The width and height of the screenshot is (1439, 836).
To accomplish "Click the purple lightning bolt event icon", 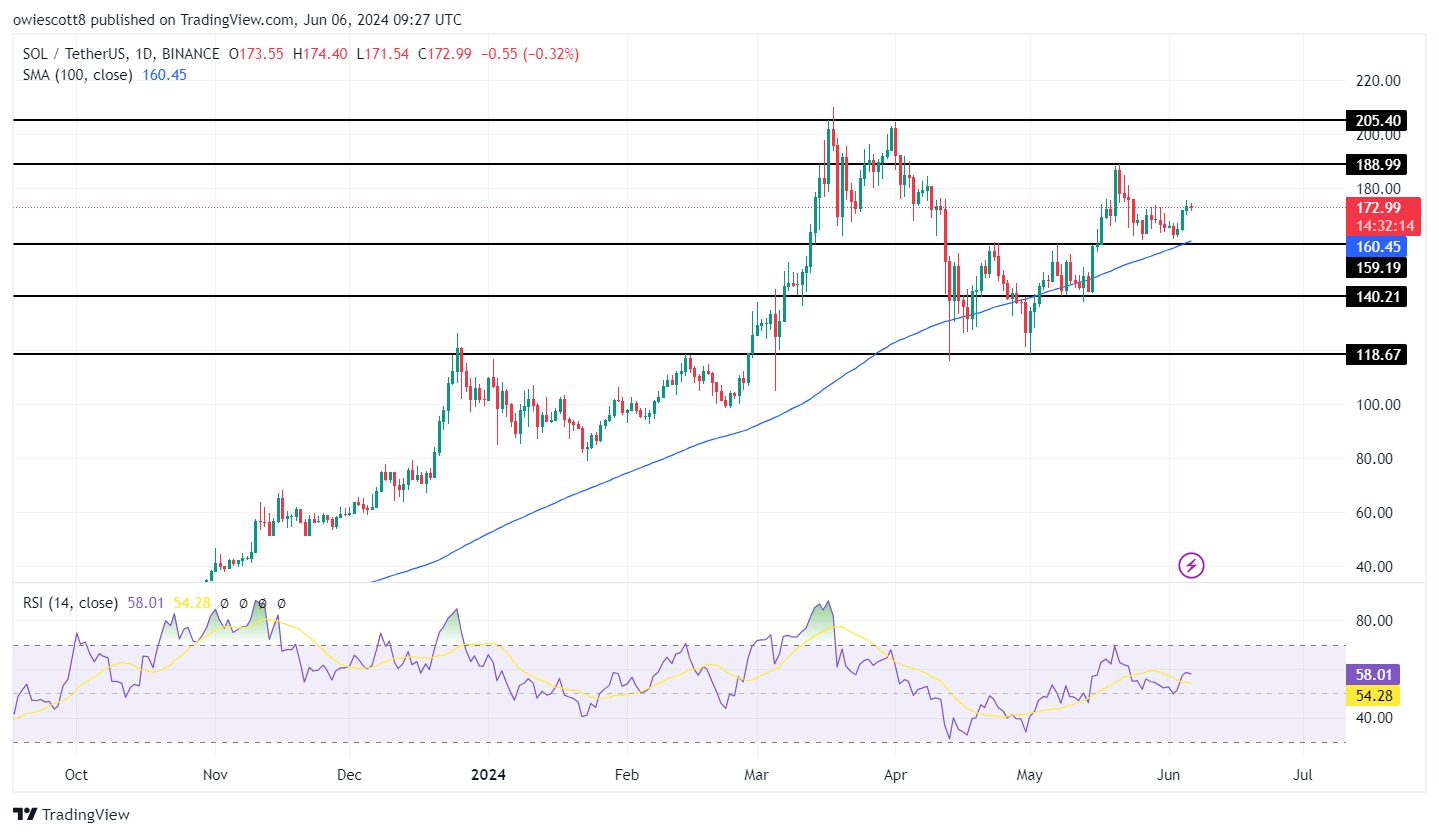I will (1191, 566).
